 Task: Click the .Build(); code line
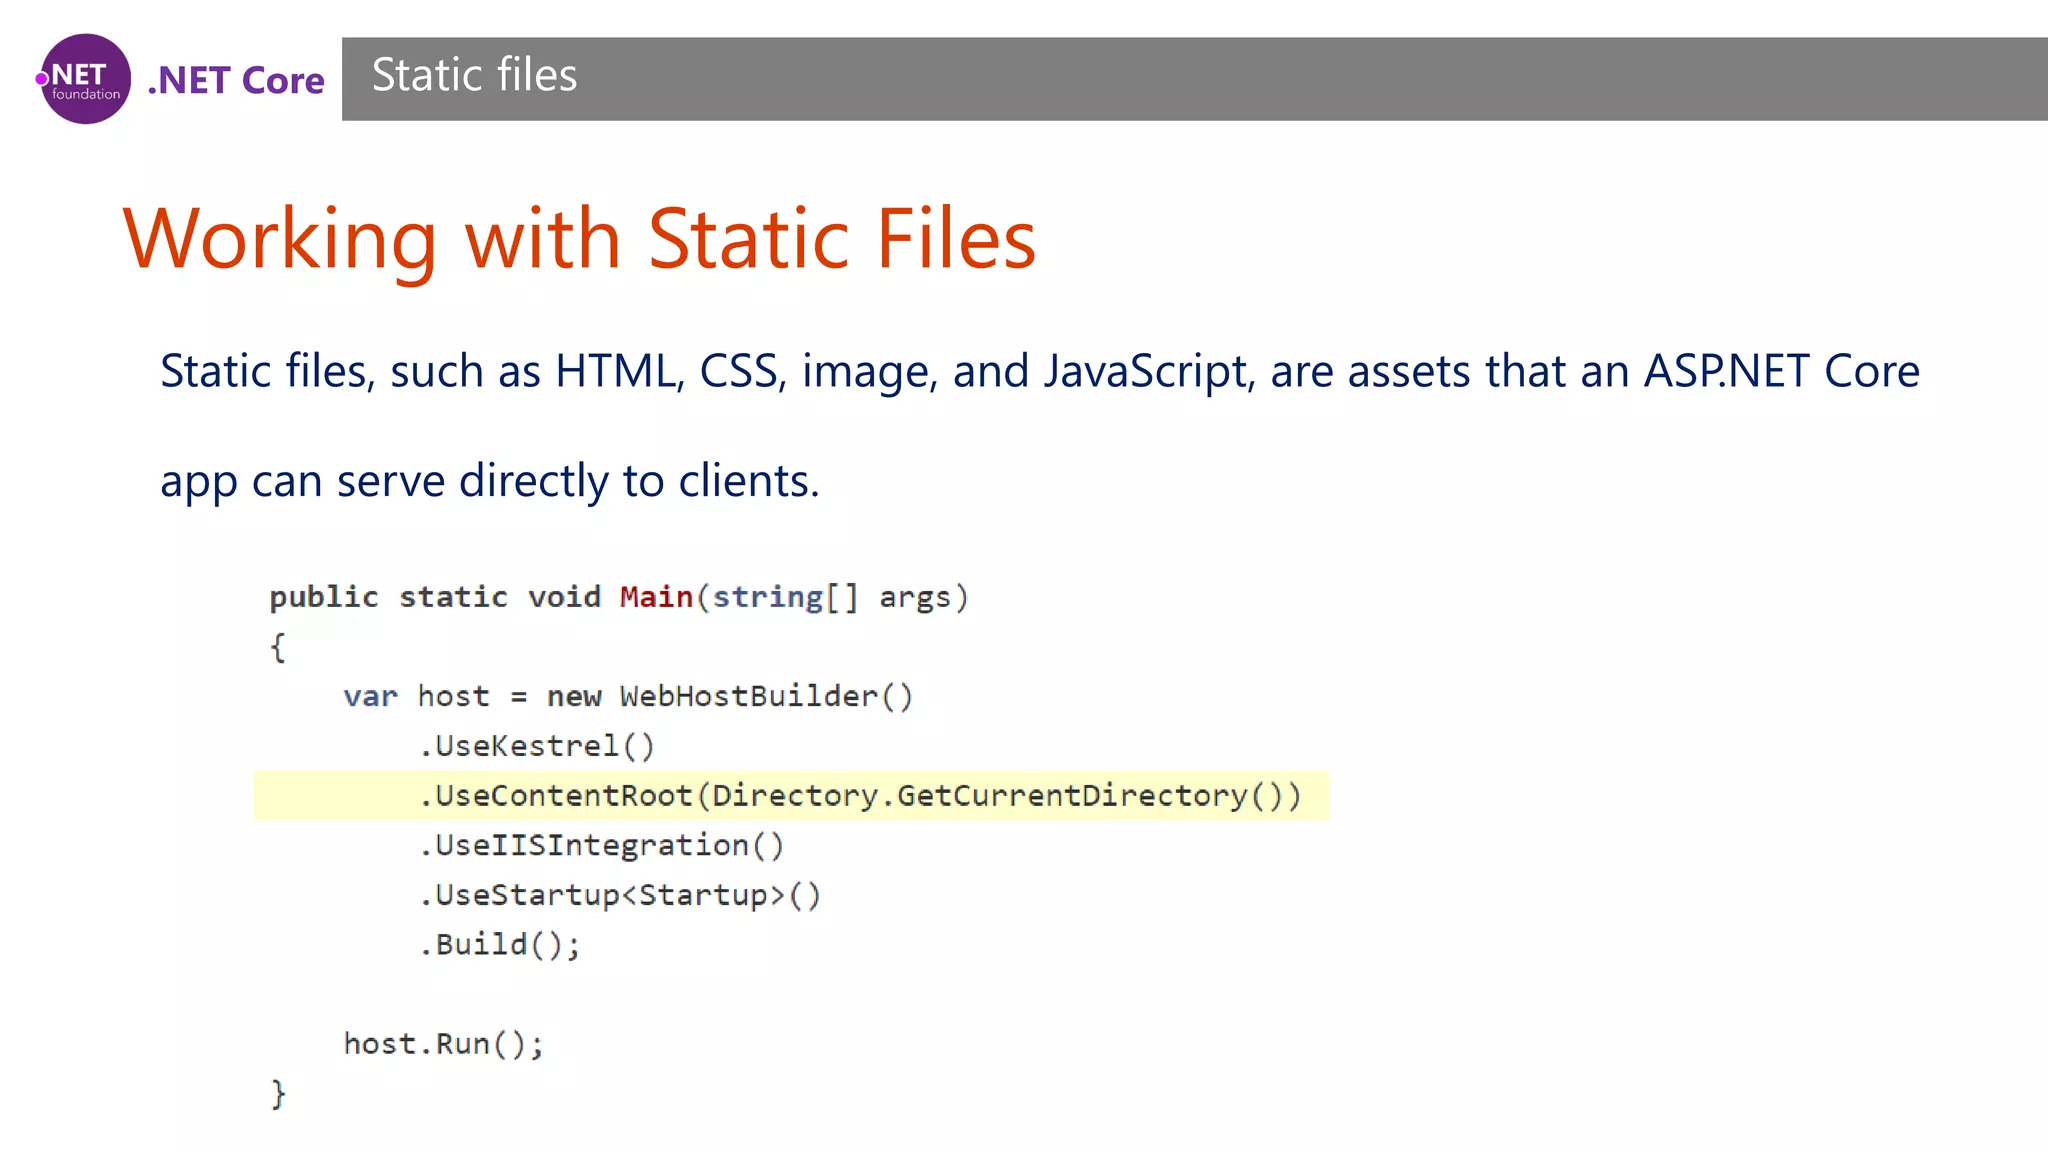pyautogui.click(x=500, y=945)
